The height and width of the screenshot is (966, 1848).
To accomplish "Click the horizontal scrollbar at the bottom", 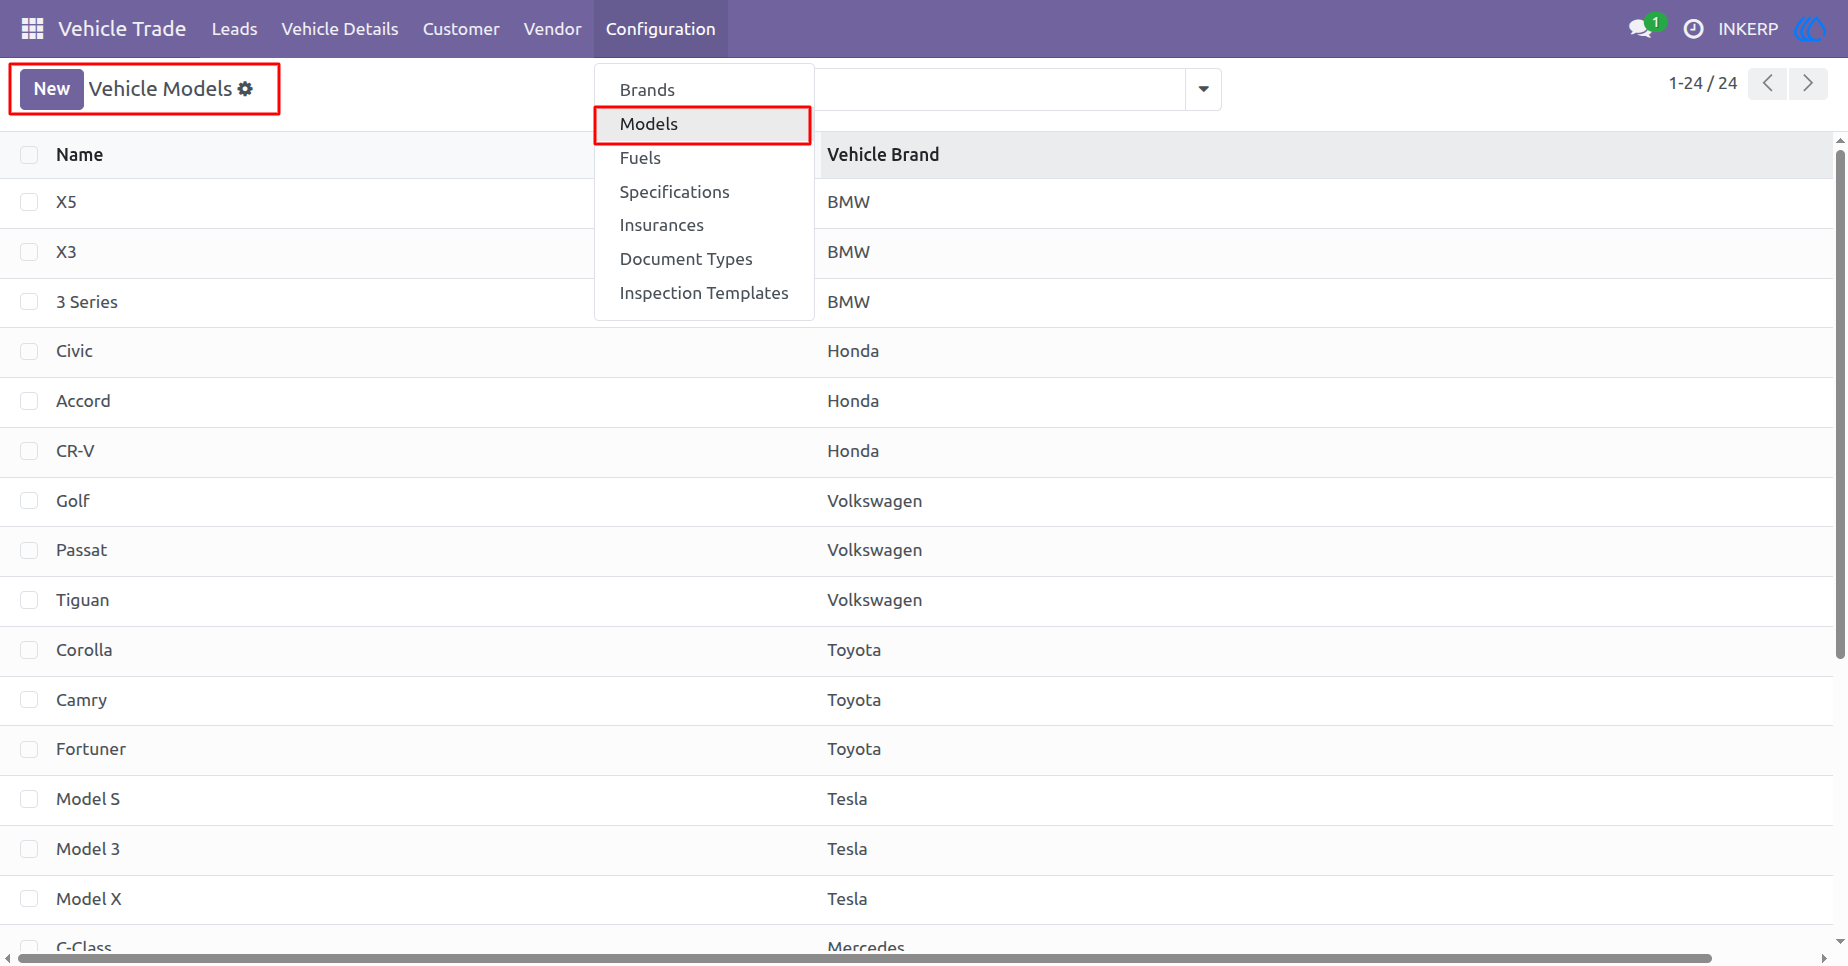I will pyautogui.click(x=865, y=958).
